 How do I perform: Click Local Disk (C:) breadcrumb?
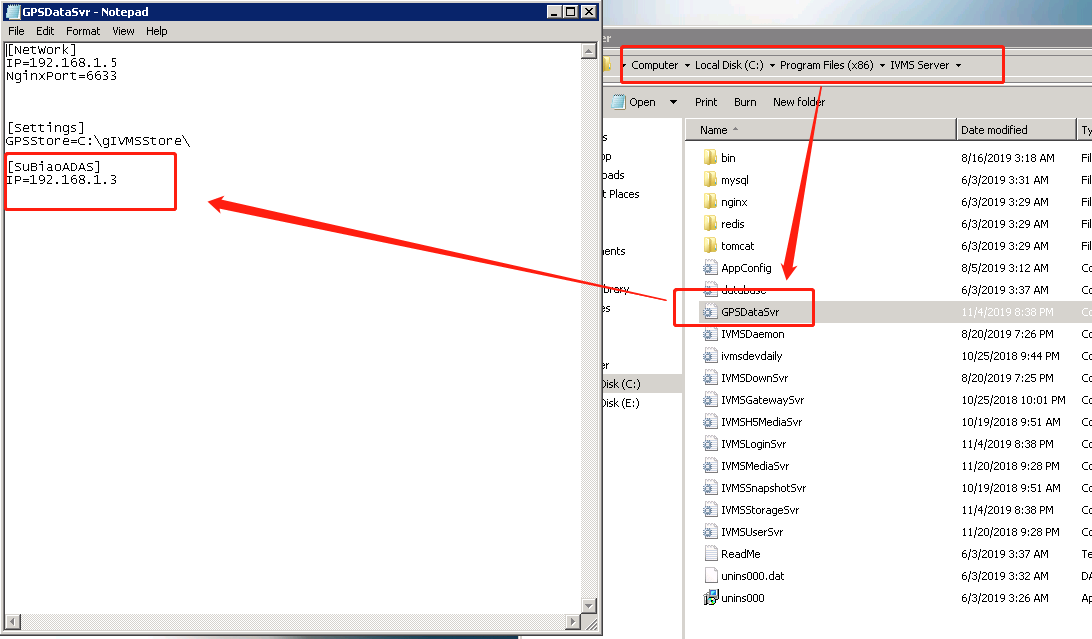729,65
